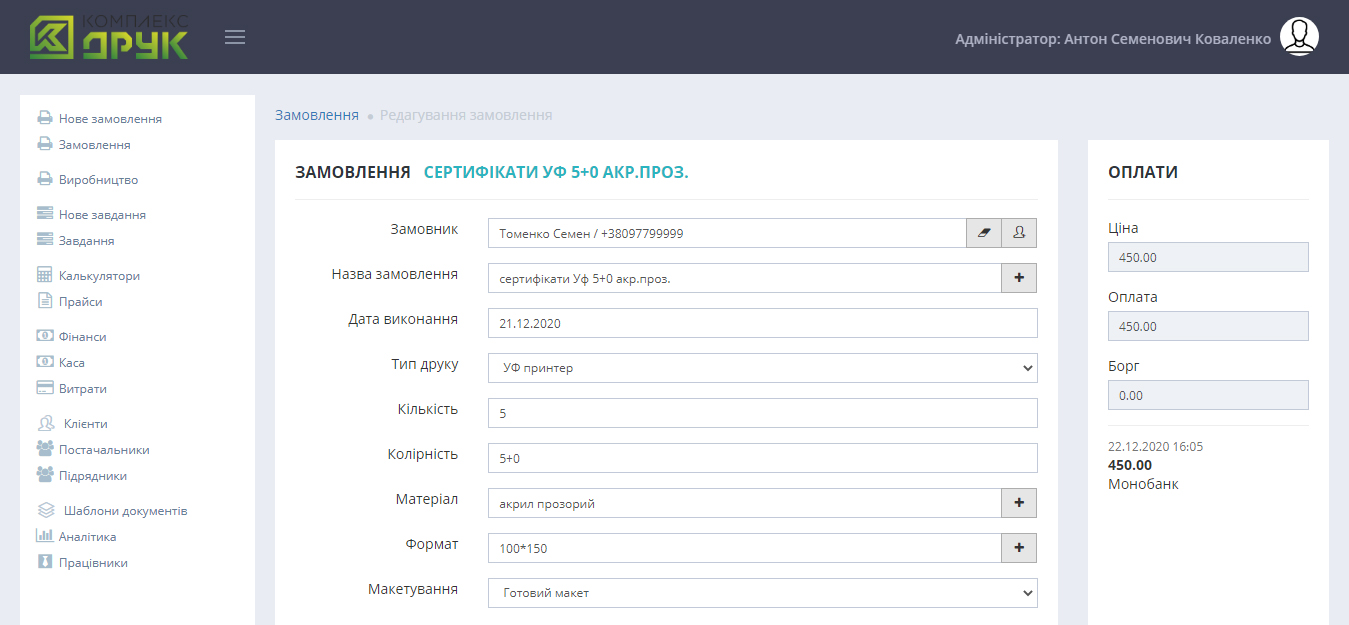Image resolution: width=1349 pixels, height=625 pixels.
Task: Open the administrator profile avatar
Action: [x=1299, y=37]
